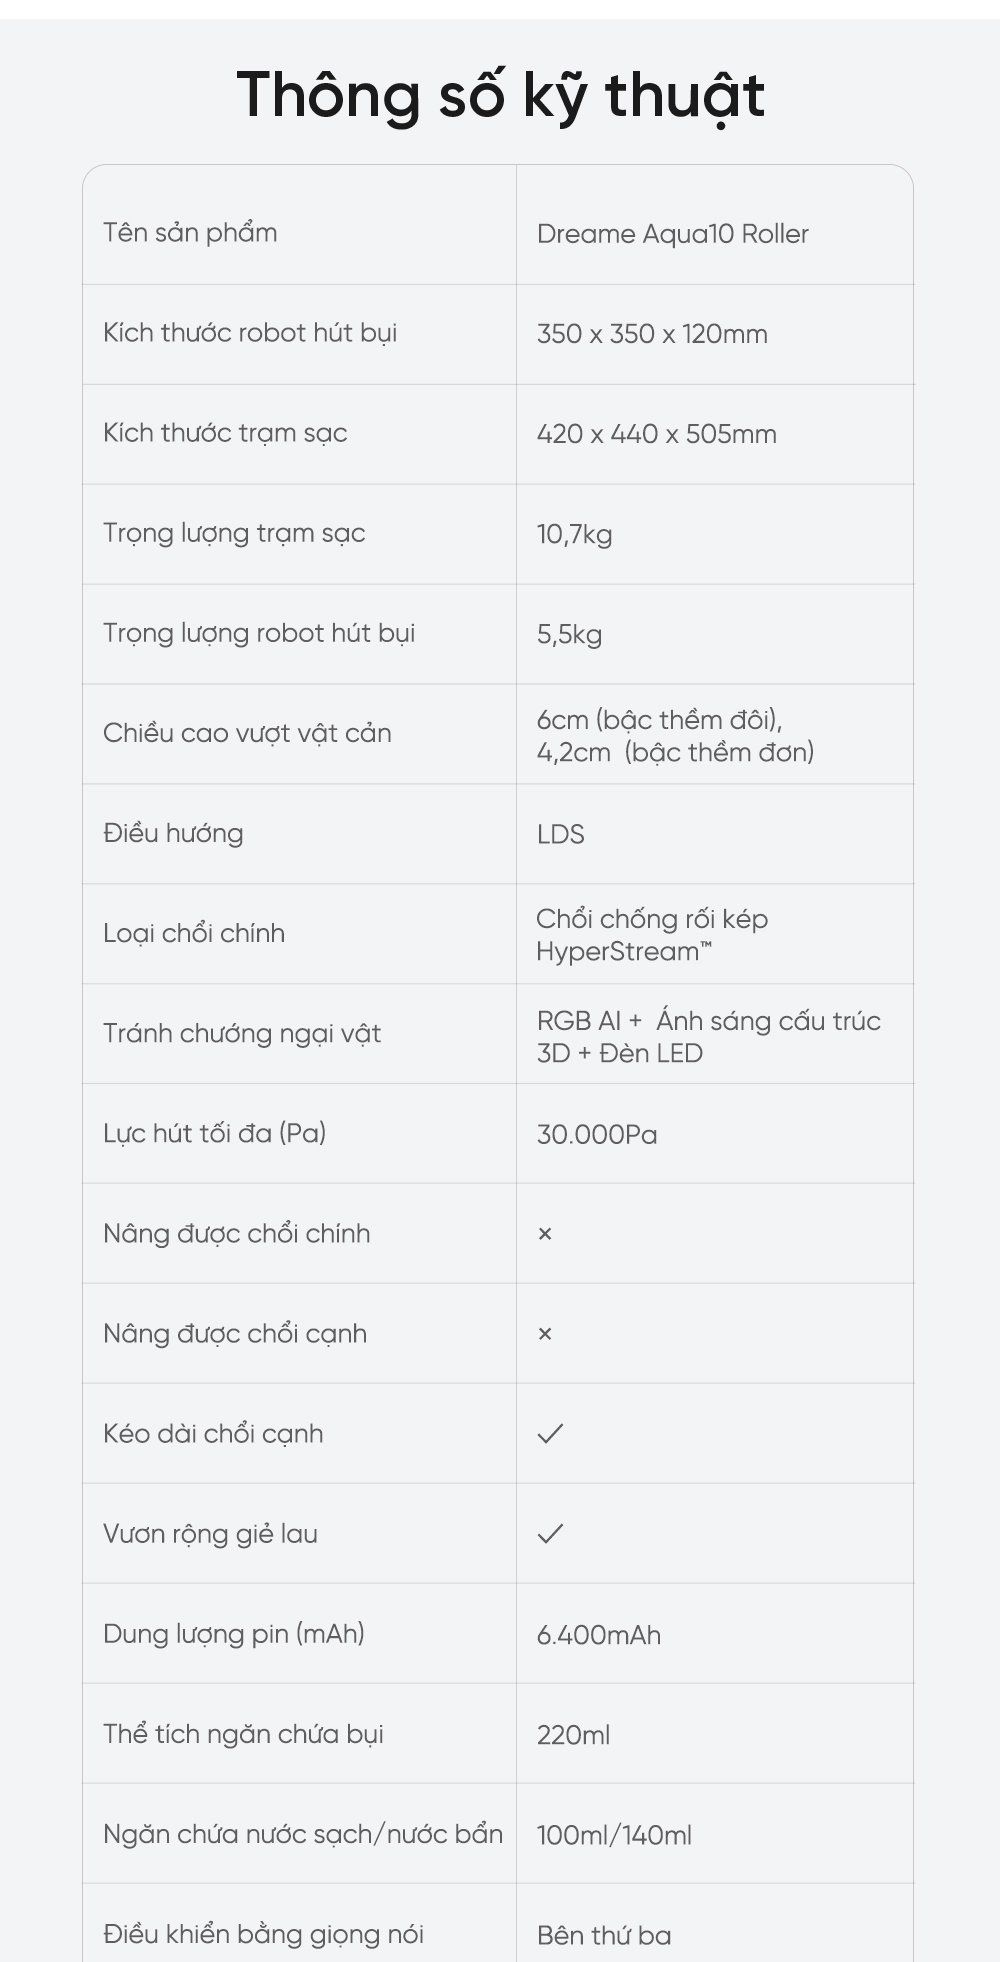Click the 220ml dust bin volume

pos(573,1735)
